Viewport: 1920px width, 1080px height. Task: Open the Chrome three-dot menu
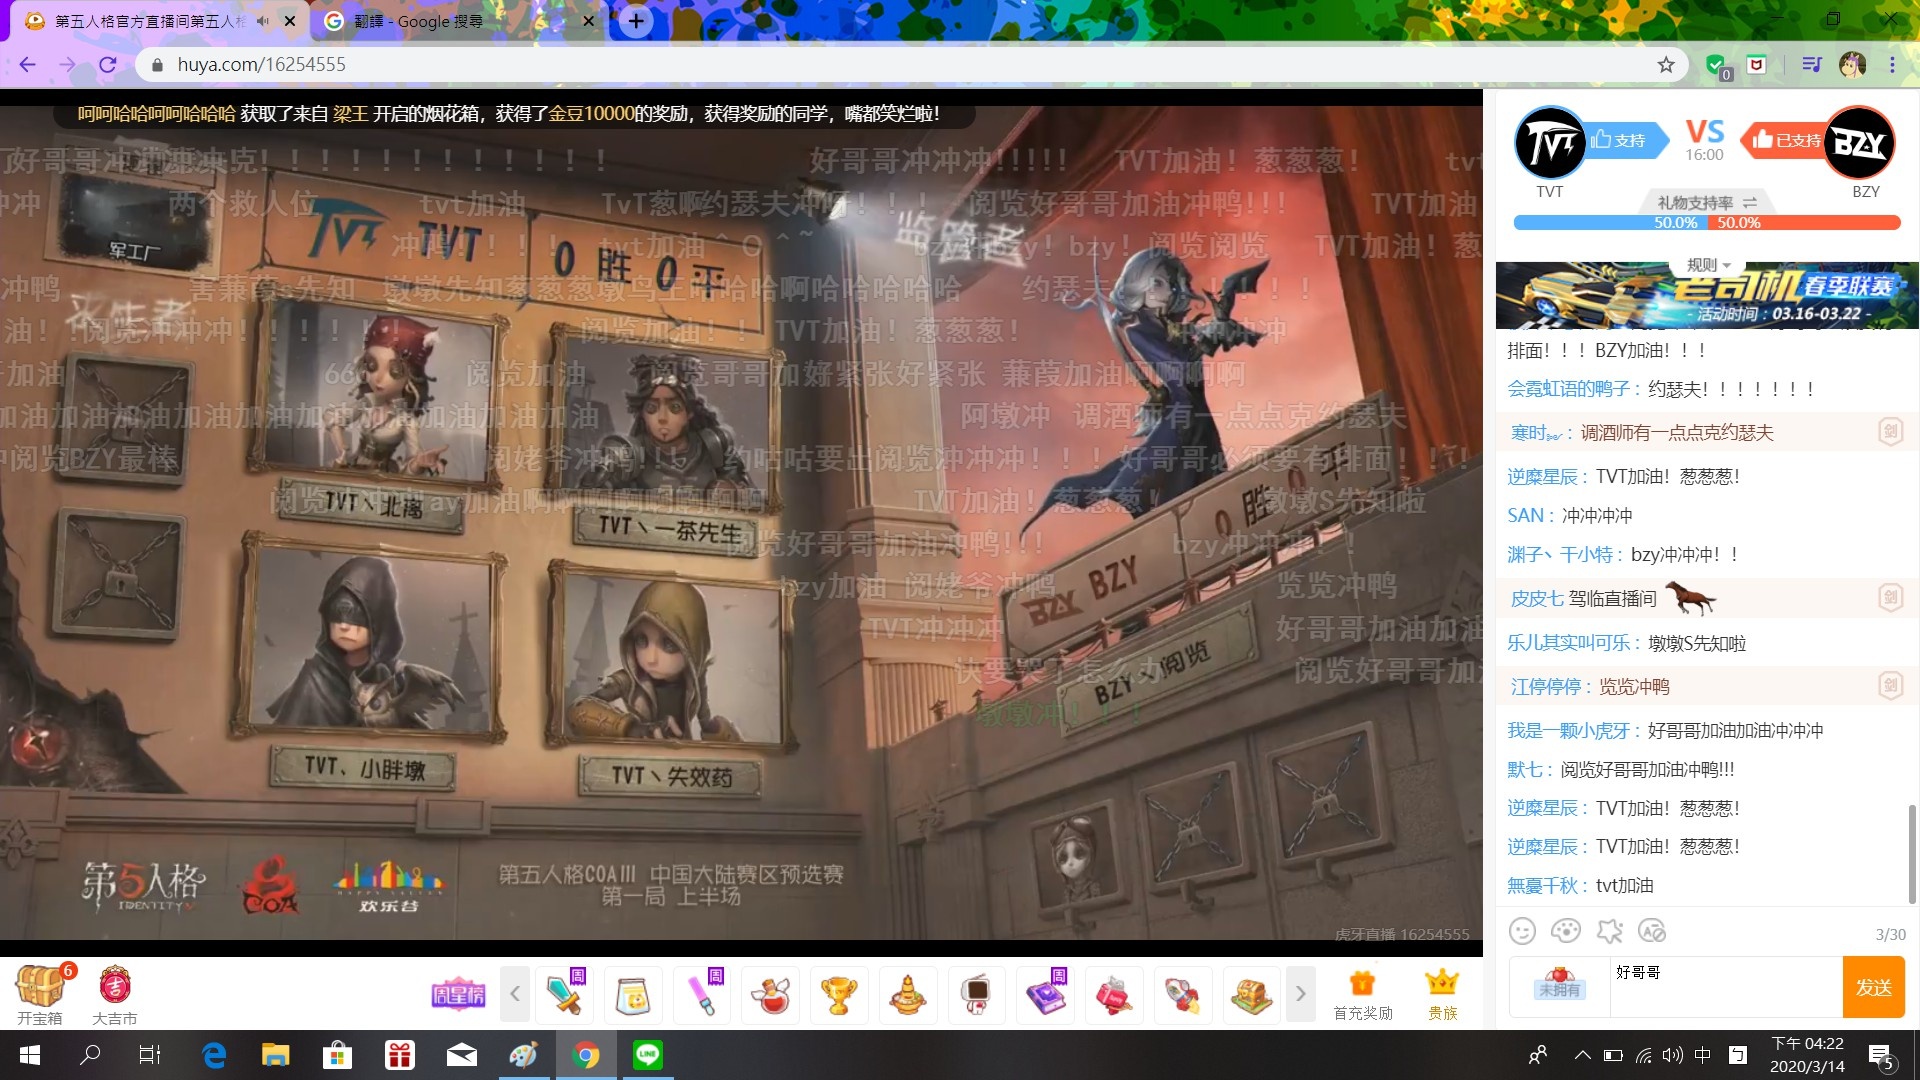pos(1892,65)
